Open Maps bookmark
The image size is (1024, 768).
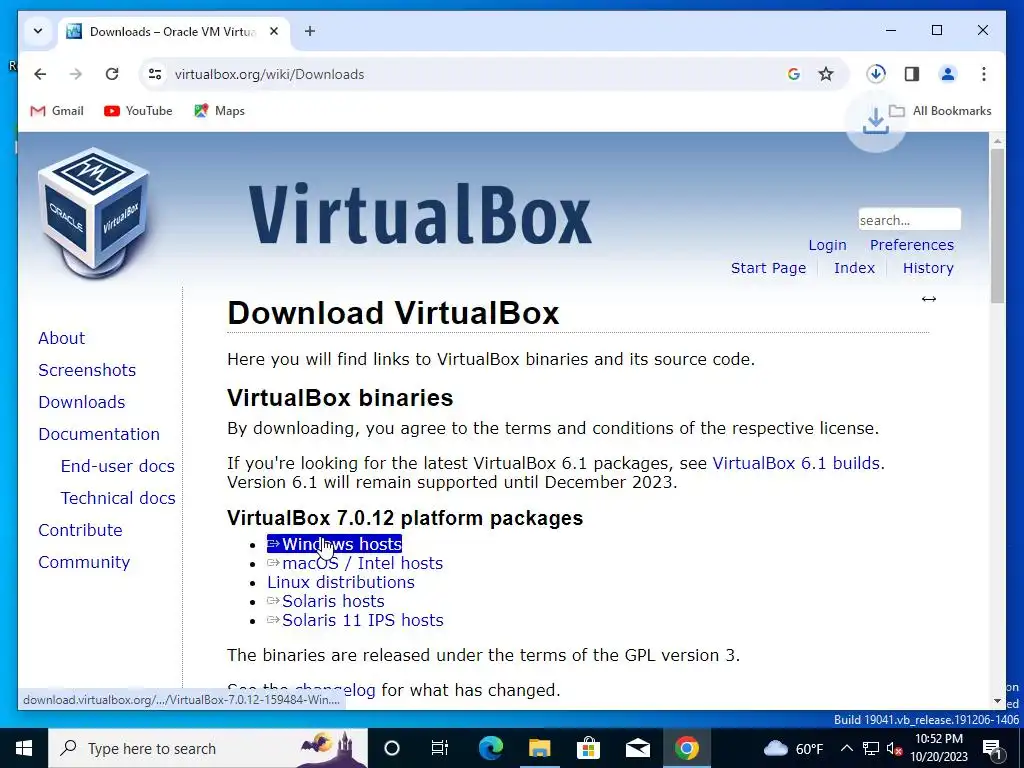[x=219, y=111]
